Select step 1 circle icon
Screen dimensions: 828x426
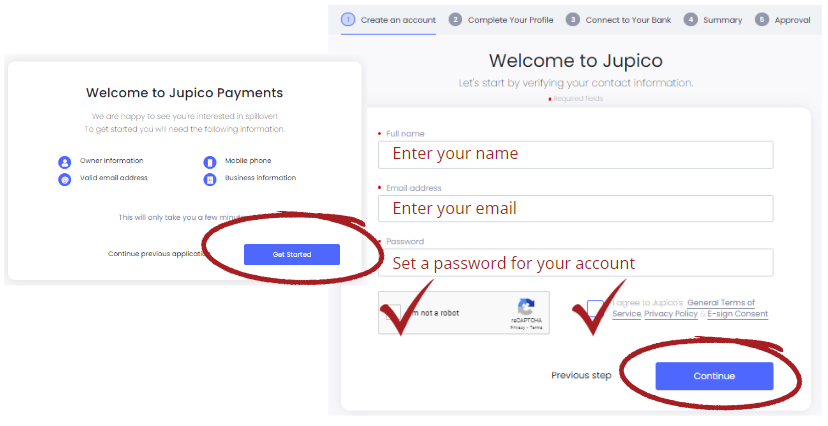[348, 20]
